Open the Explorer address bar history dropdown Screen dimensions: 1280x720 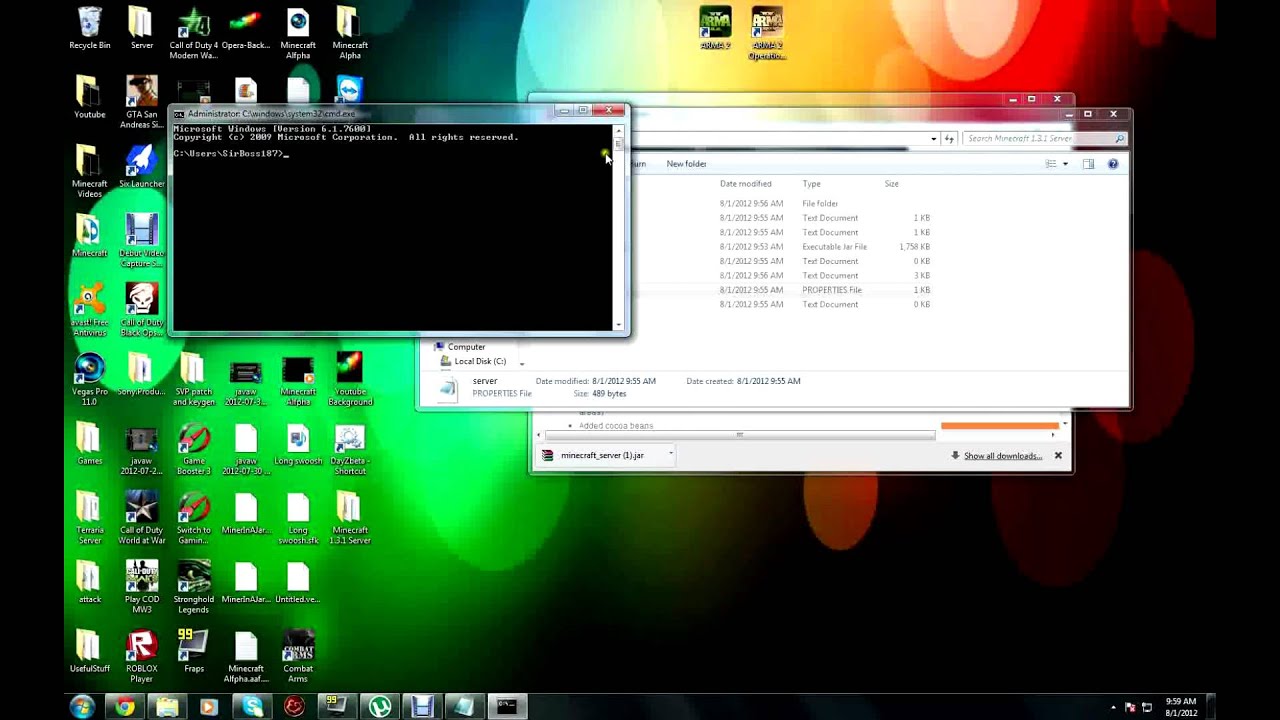(934, 139)
